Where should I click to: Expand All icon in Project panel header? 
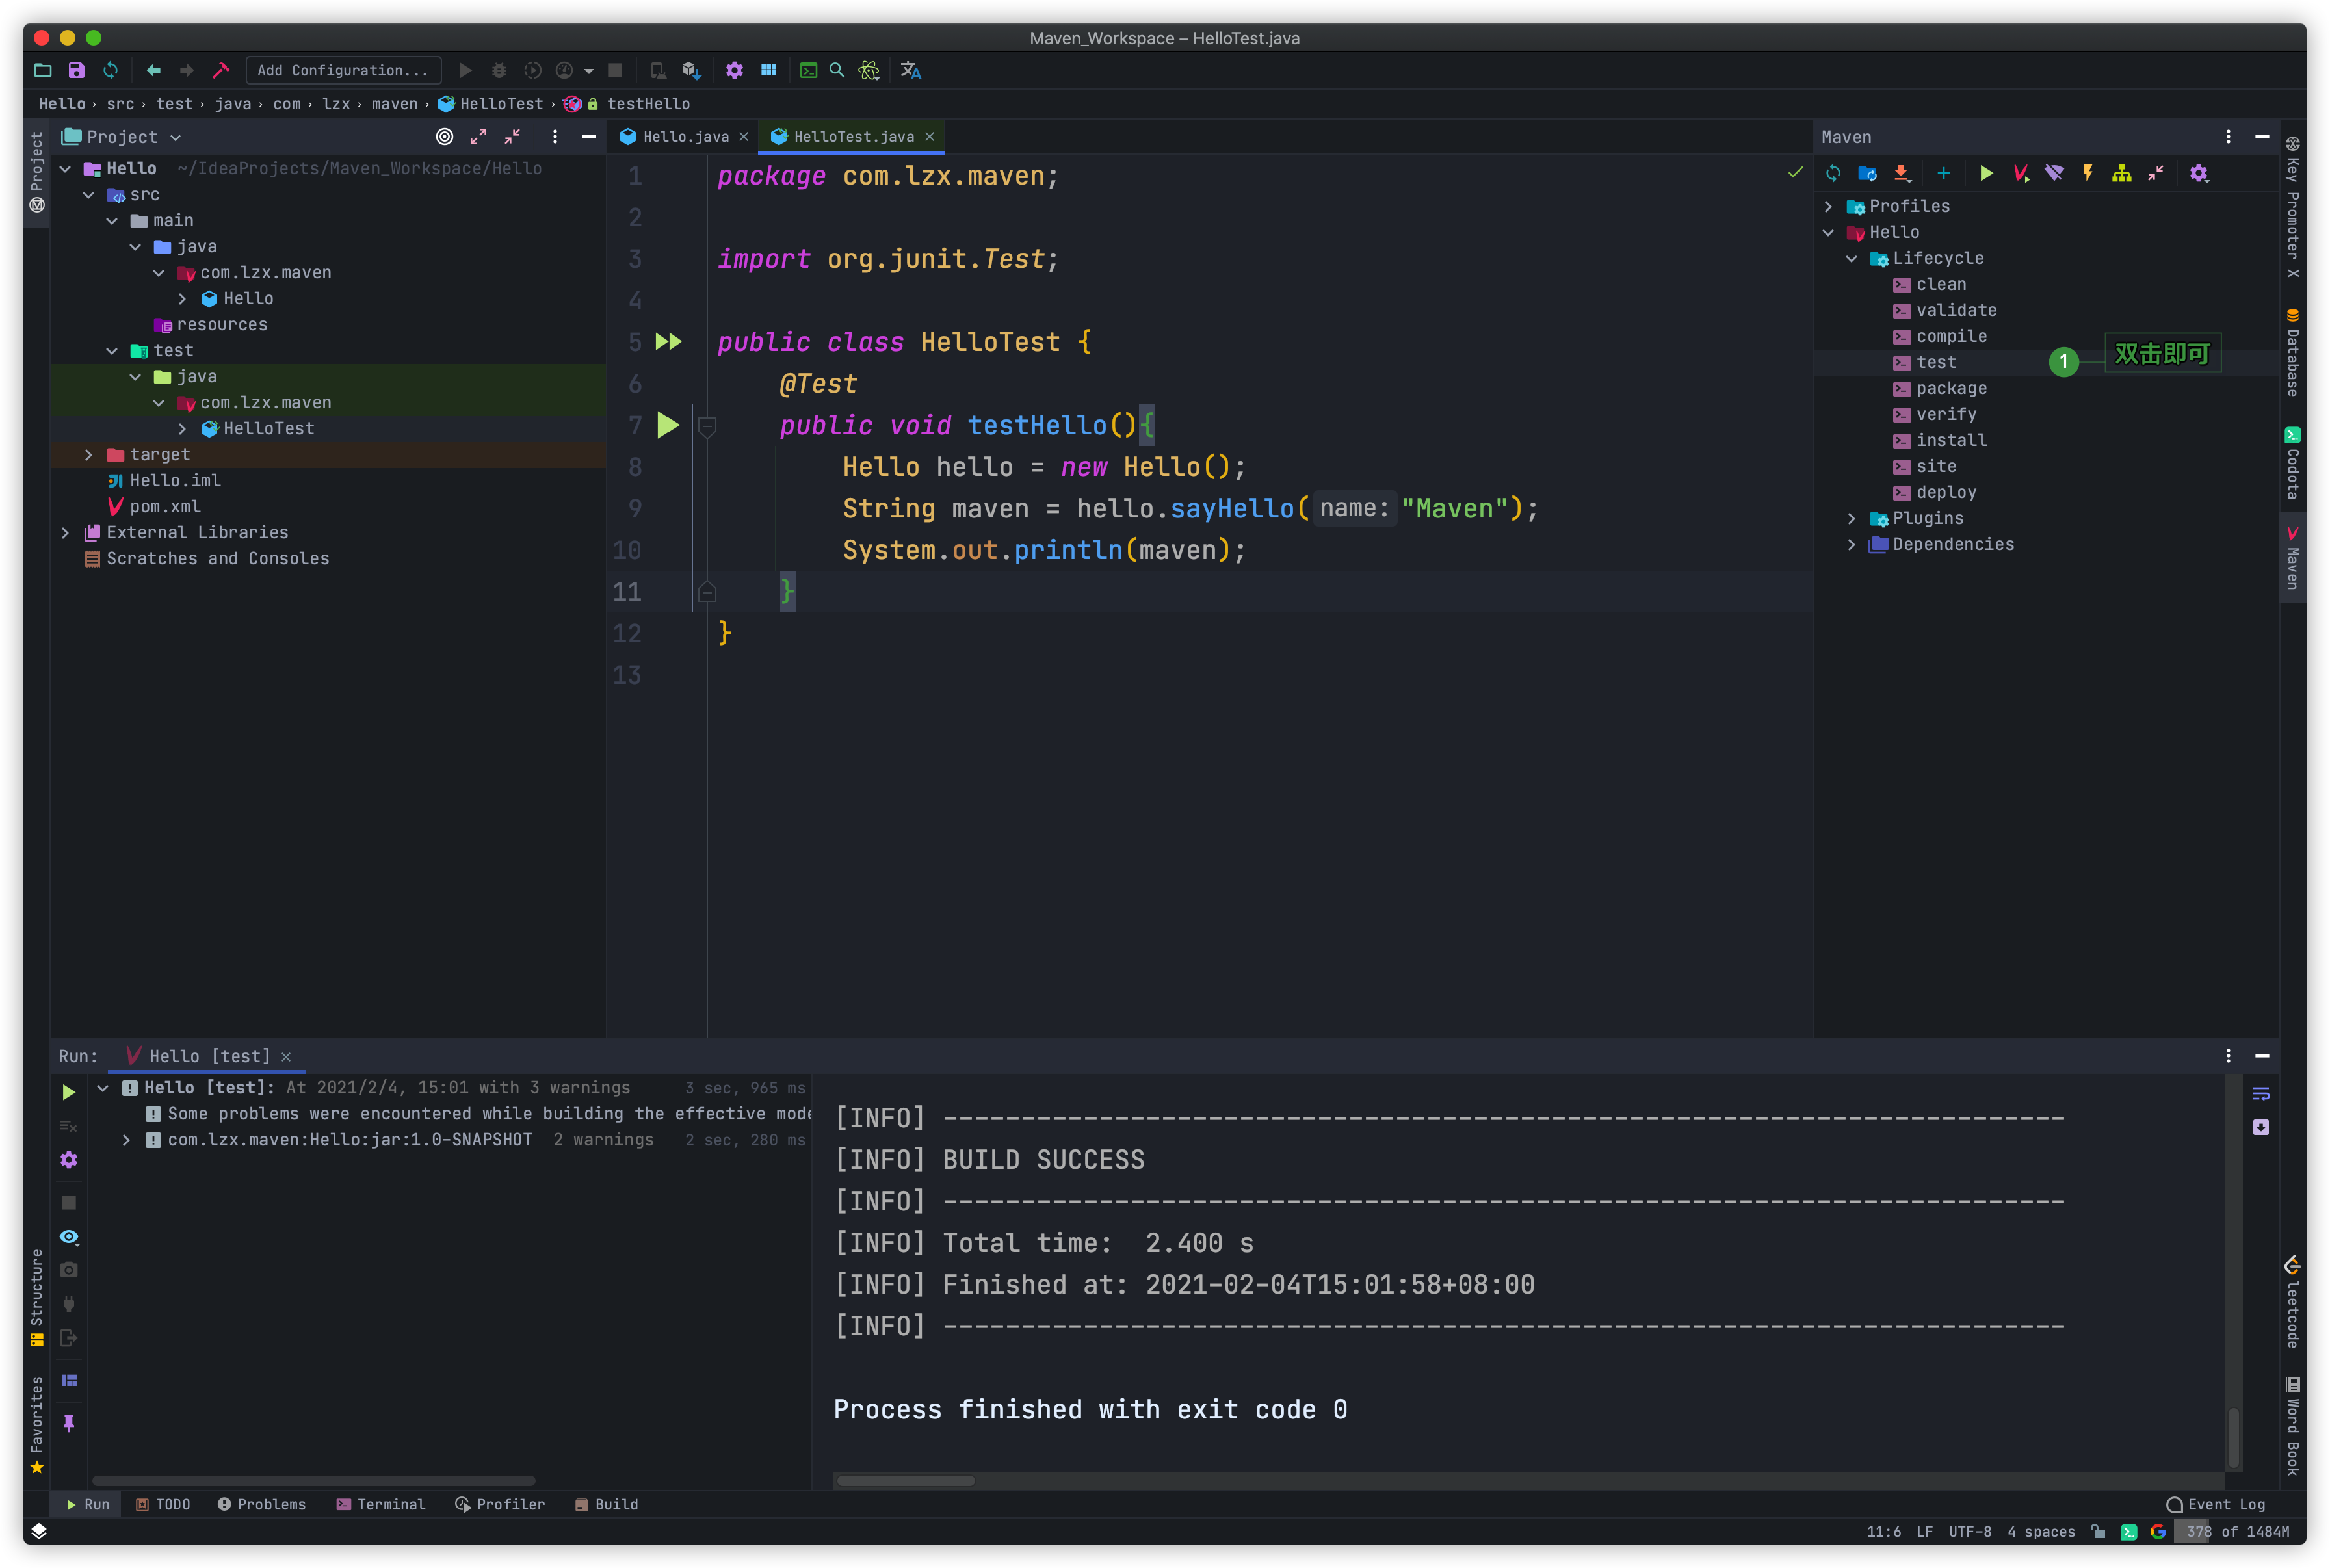click(x=478, y=137)
